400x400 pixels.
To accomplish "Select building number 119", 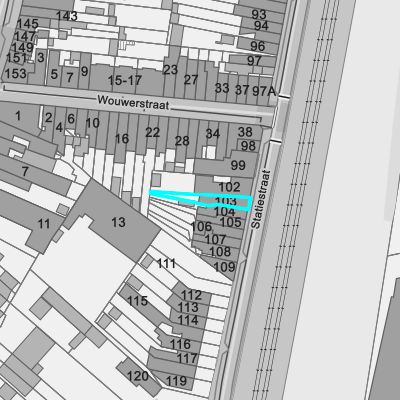I will tap(176, 381).
